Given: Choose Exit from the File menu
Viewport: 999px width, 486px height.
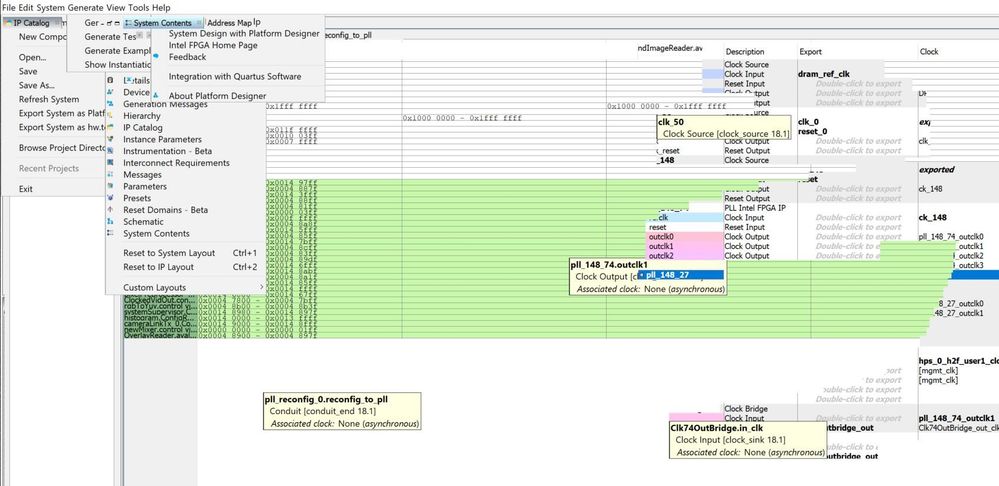Looking at the screenshot, I should tap(26, 189).
